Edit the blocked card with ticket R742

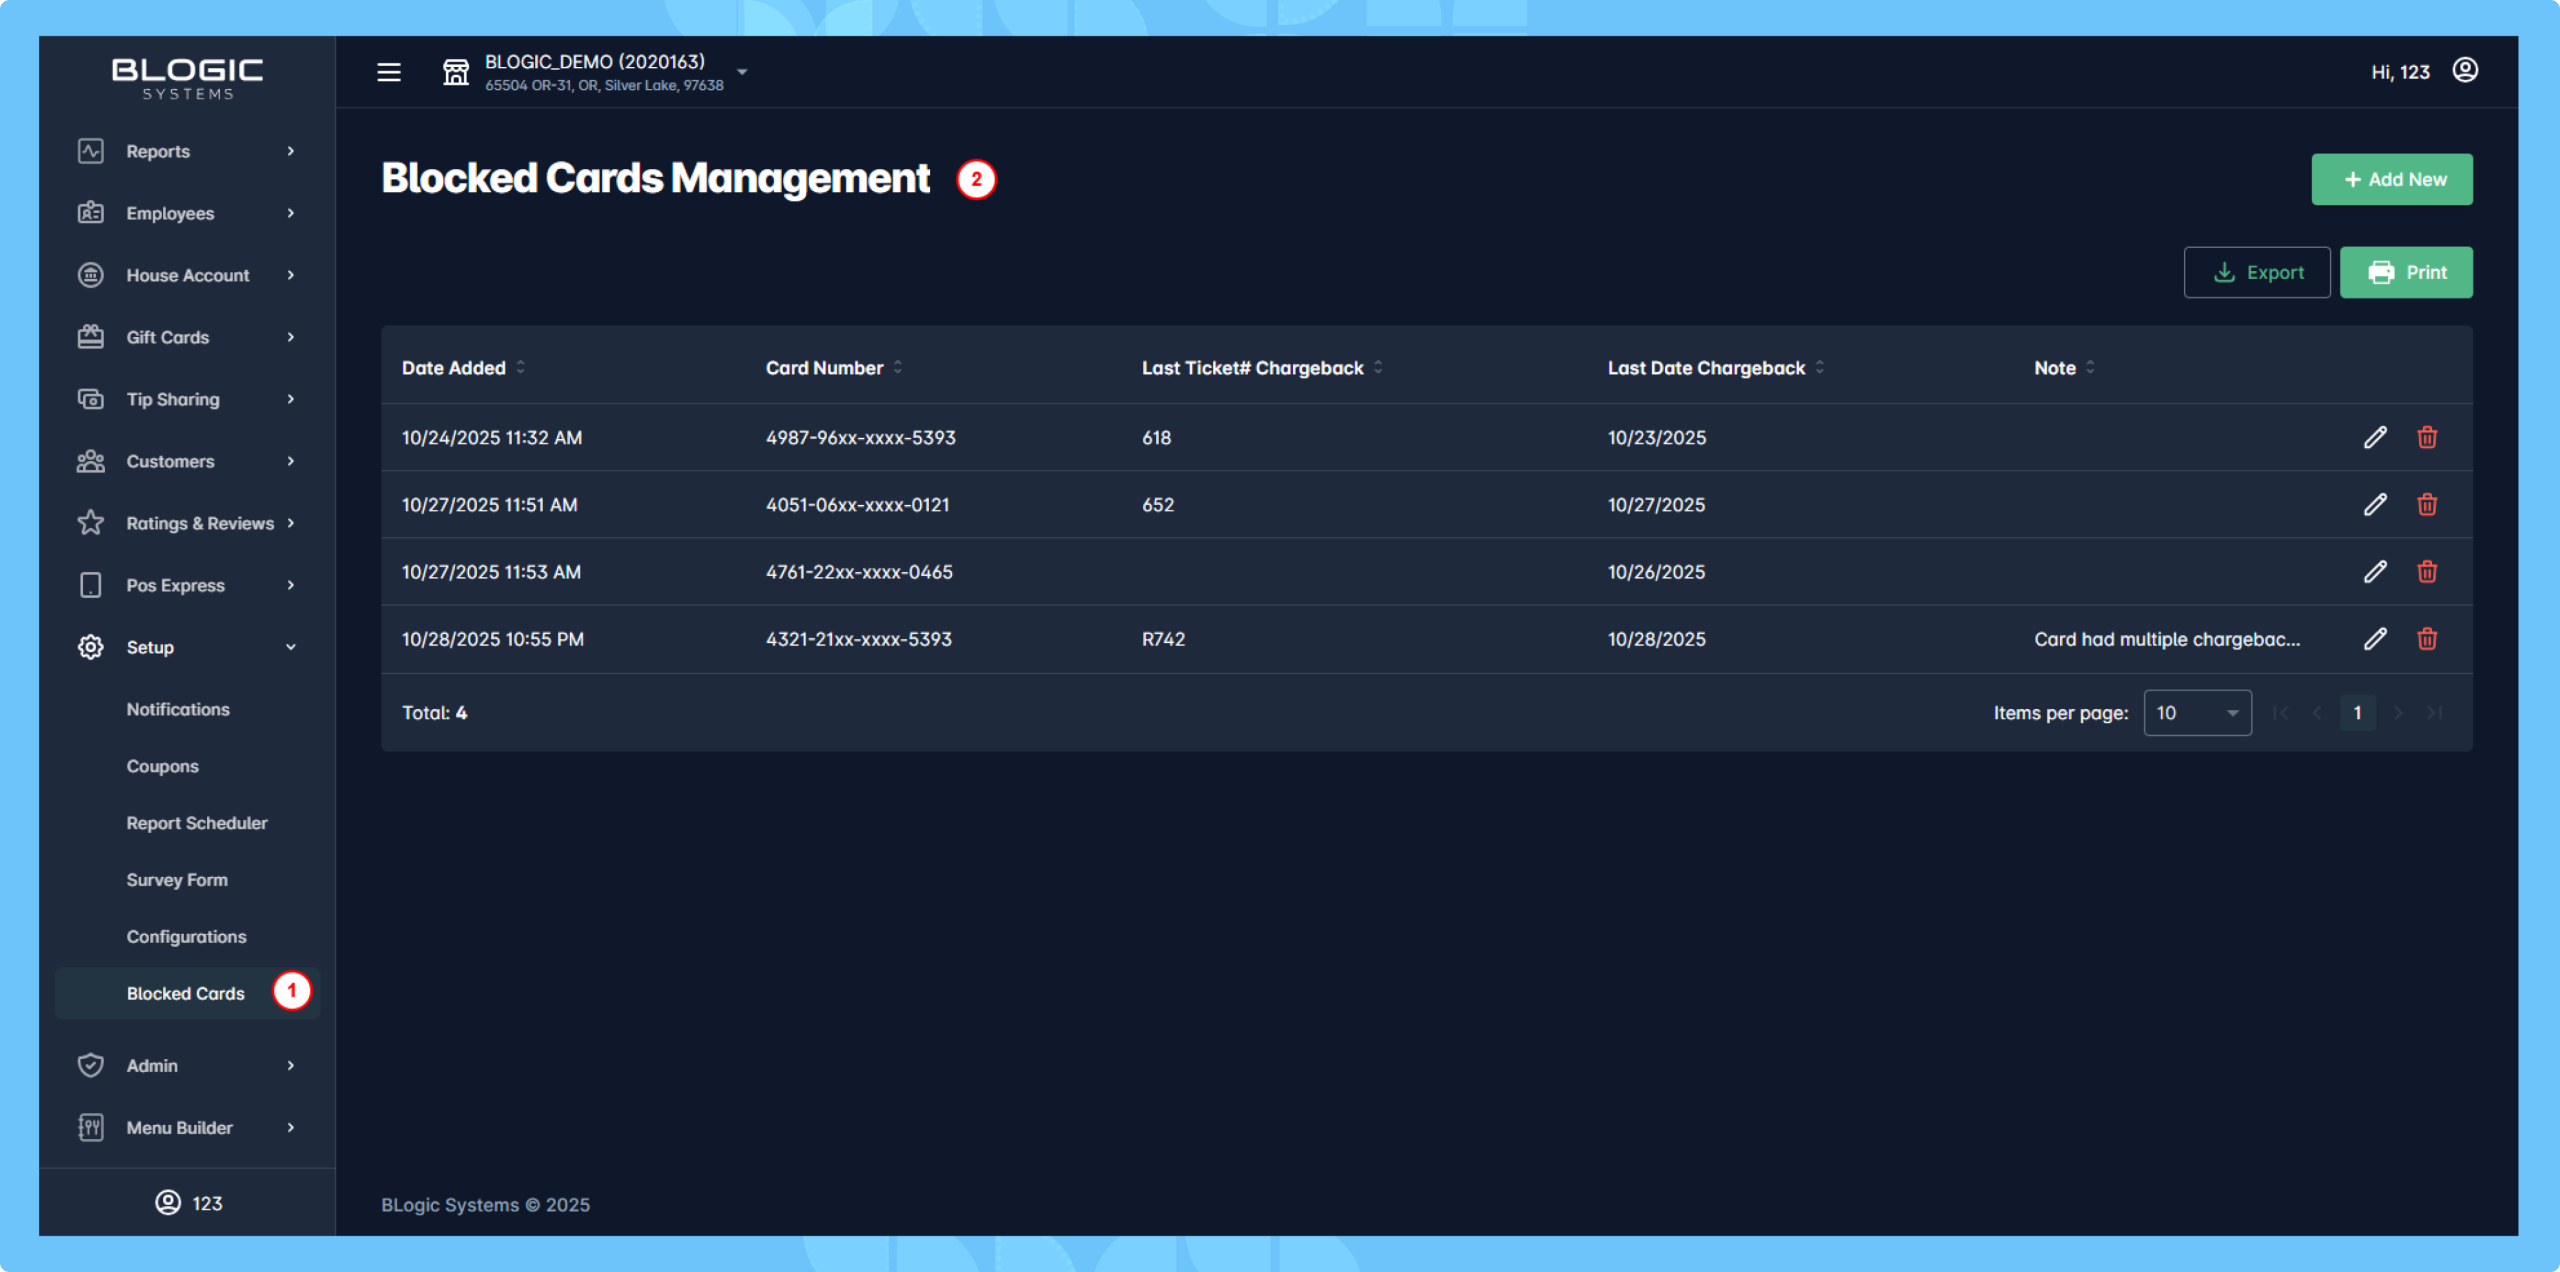(2375, 638)
